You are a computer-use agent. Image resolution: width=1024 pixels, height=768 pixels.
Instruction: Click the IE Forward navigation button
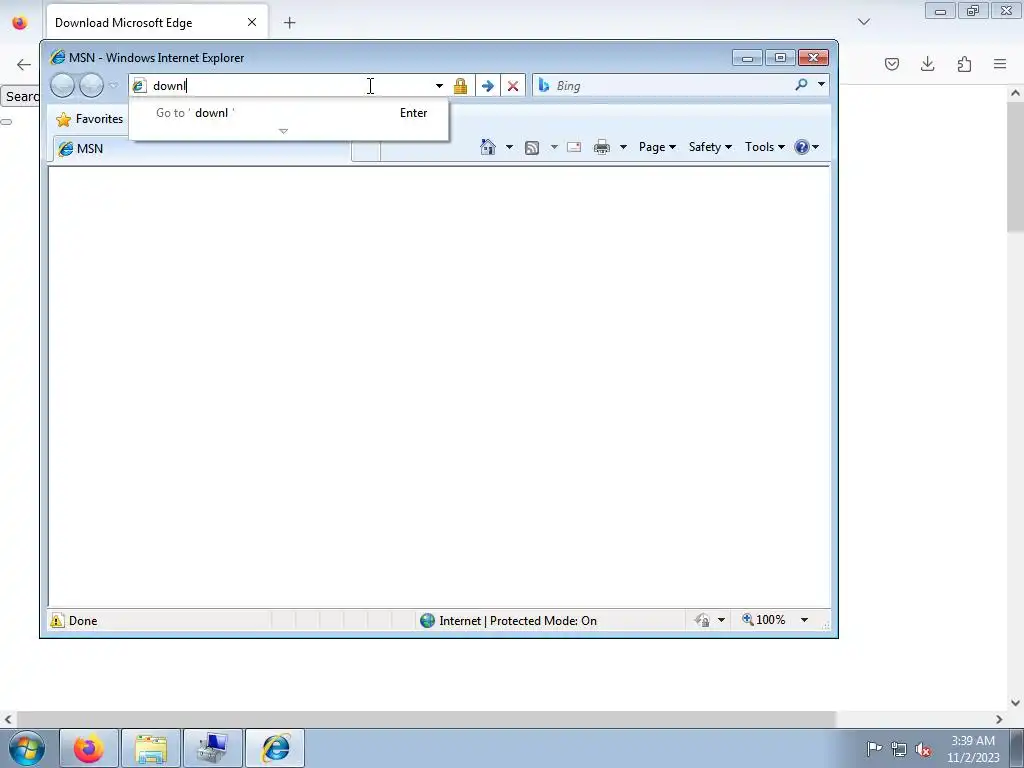[91, 86]
